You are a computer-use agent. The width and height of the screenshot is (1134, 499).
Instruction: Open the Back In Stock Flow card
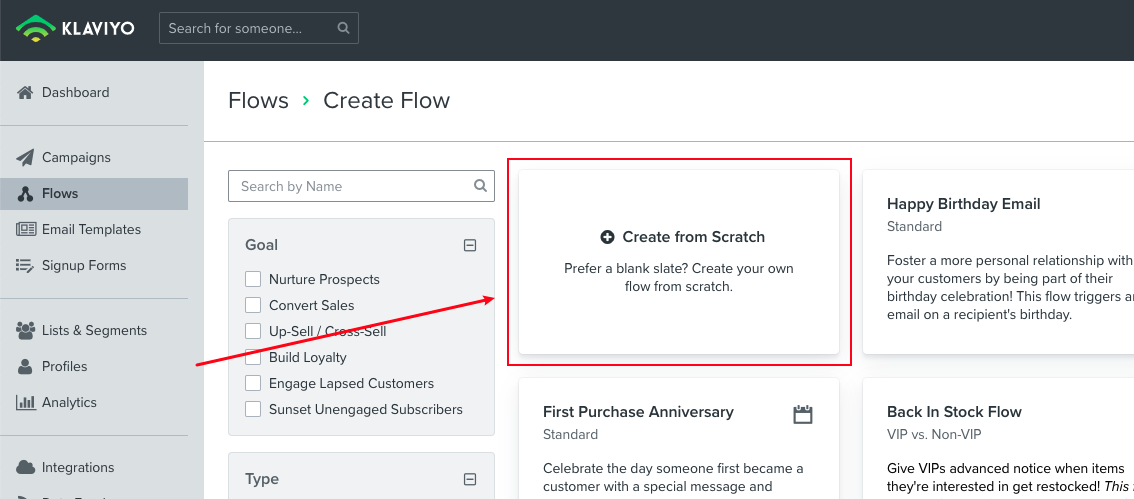click(998, 438)
